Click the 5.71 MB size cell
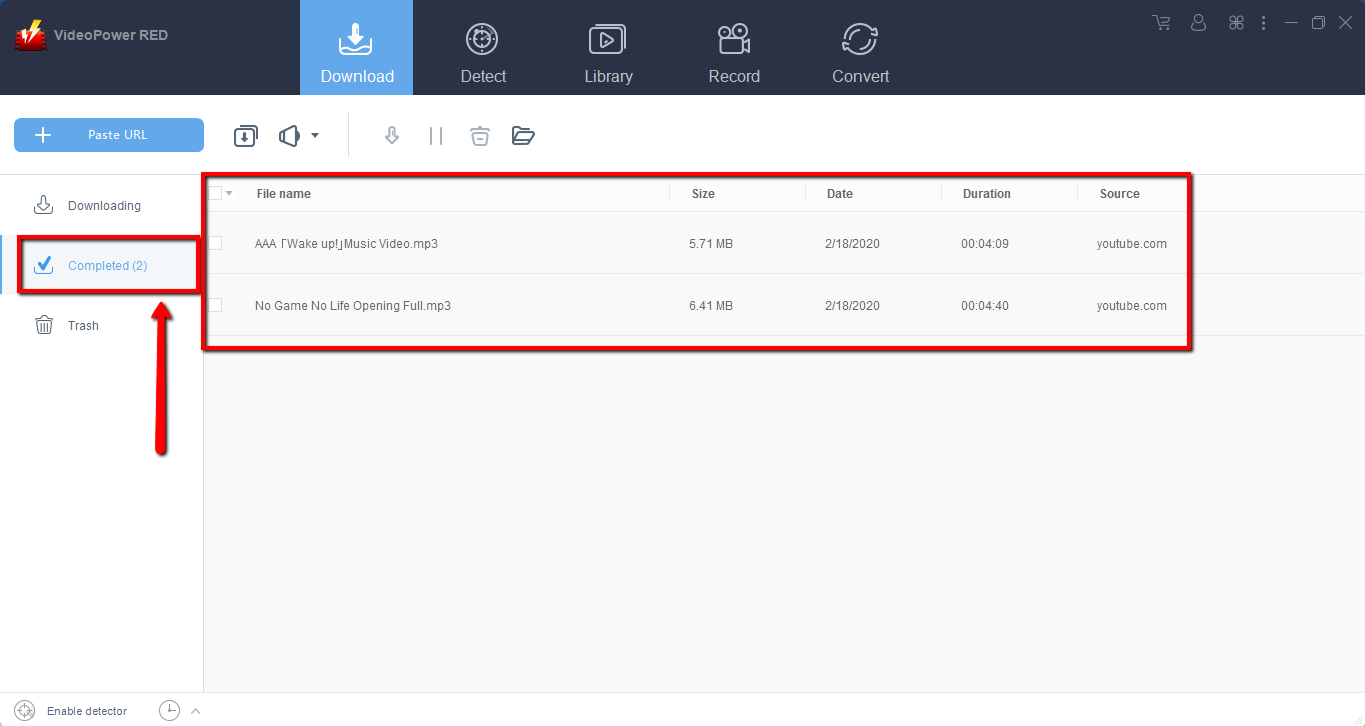Image resolution: width=1365 pixels, height=726 pixels. point(711,244)
